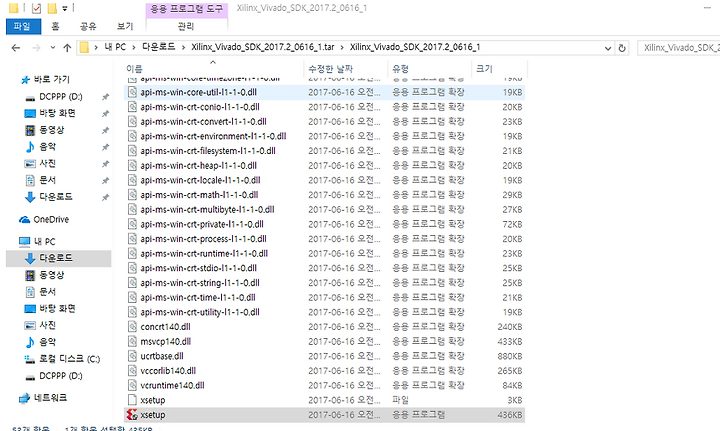Select api-ms-win-crt-utility-l1-1-0.dll file icon
Image resolution: width=720 pixels, height=431 pixels.
coord(132,312)
